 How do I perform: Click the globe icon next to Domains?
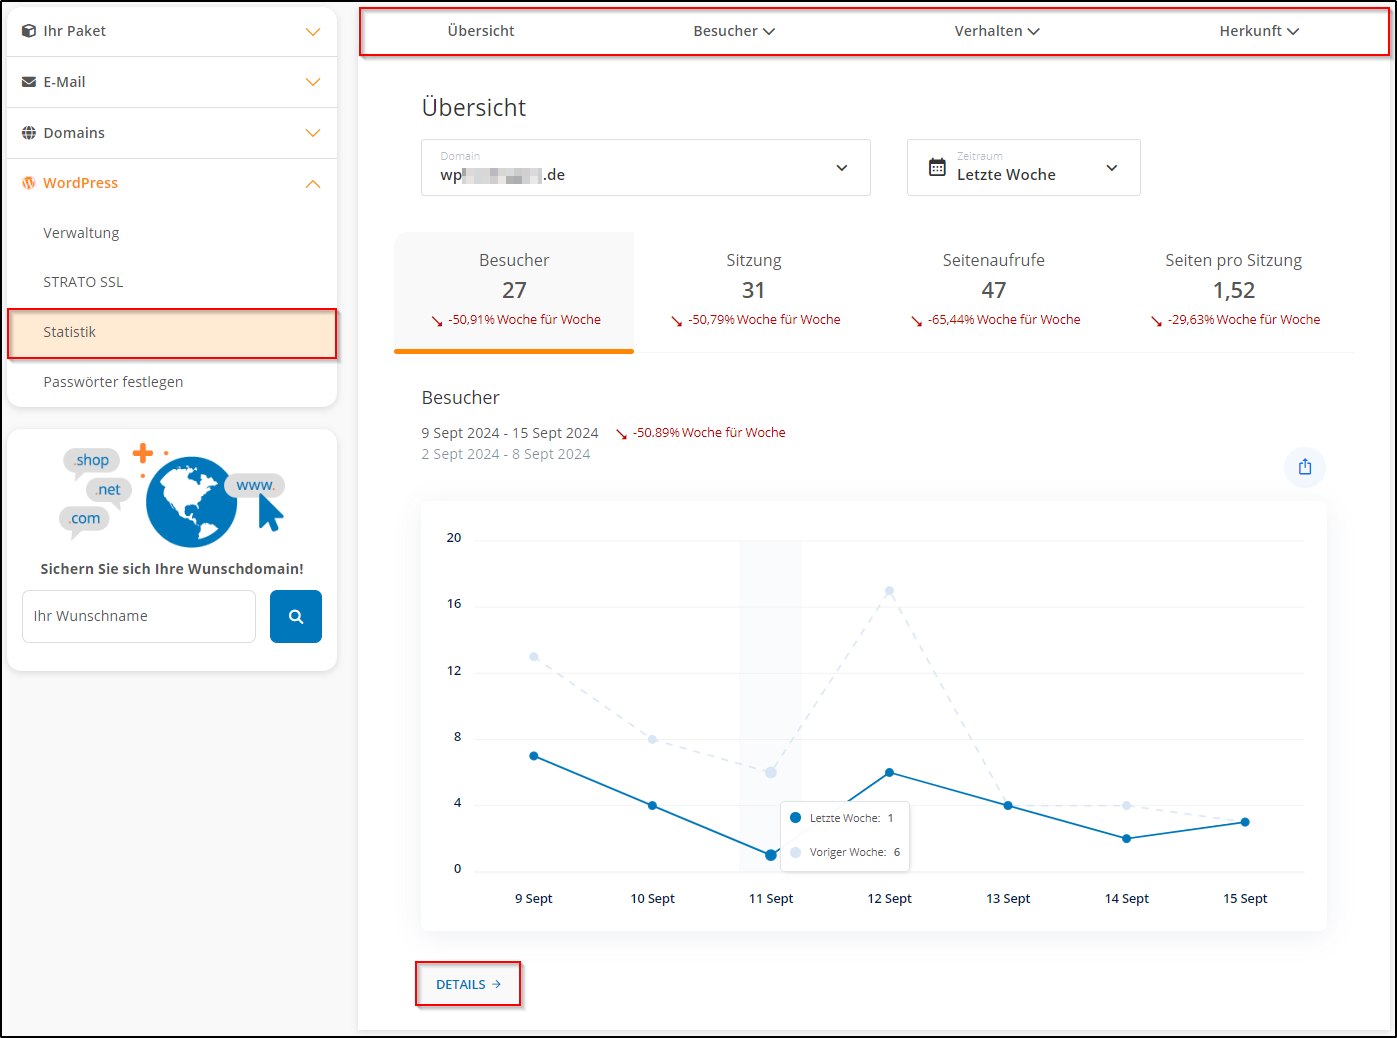[x=29, y=133]
